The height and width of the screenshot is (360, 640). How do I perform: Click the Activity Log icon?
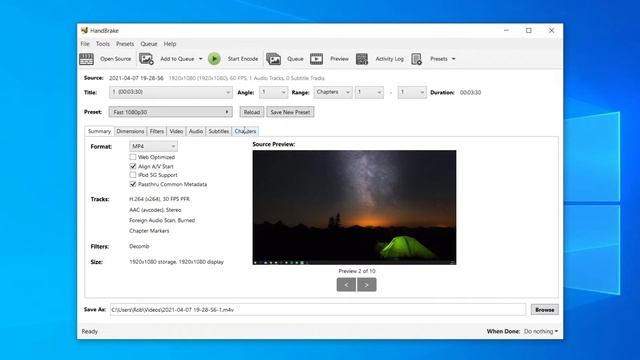pos(362,59)
